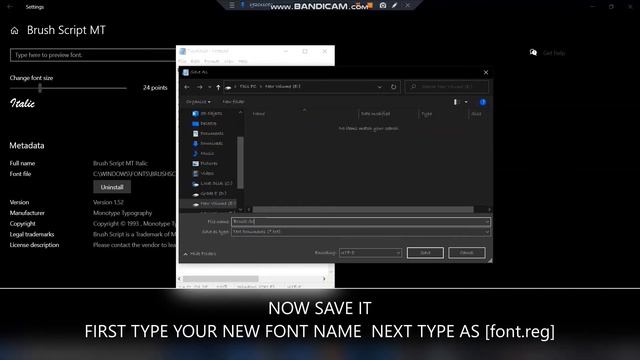Screen dimensions: 640x360
Task: Close the Save As dialog
Action: point(486,72)
